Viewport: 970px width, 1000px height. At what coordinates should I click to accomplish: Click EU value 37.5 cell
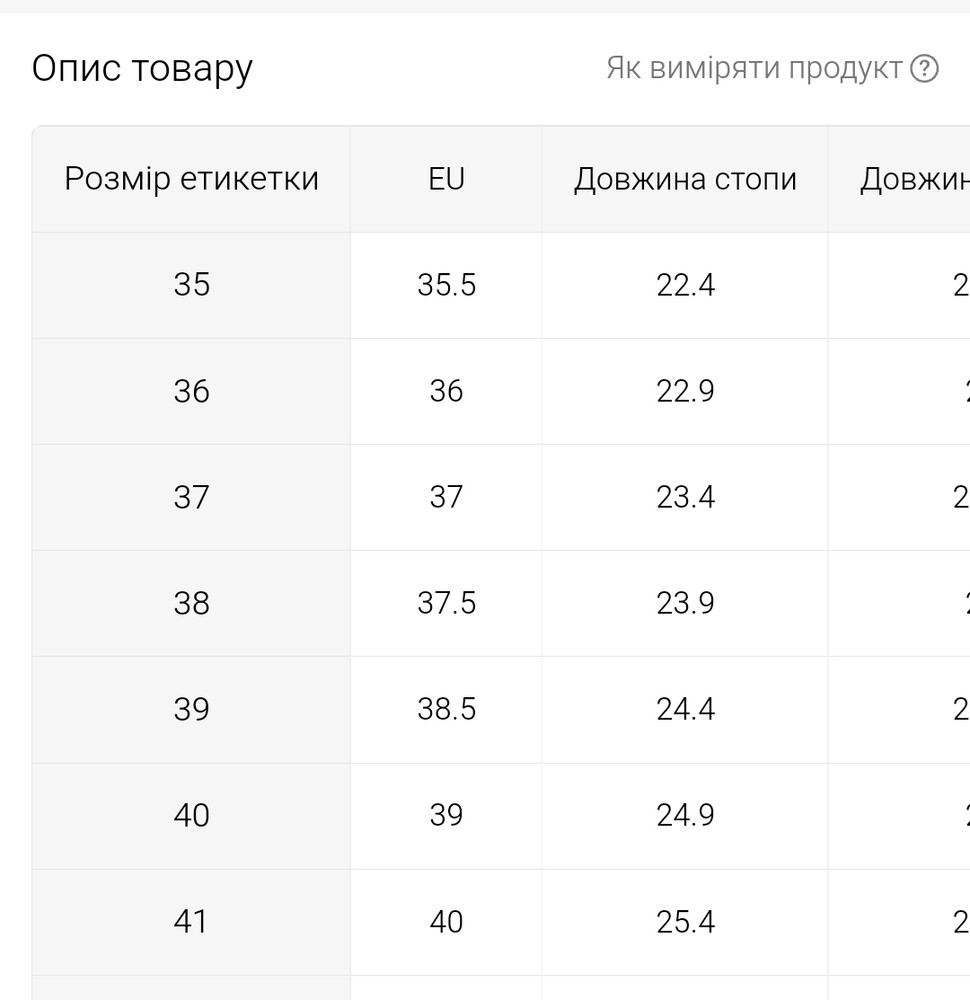446,603
